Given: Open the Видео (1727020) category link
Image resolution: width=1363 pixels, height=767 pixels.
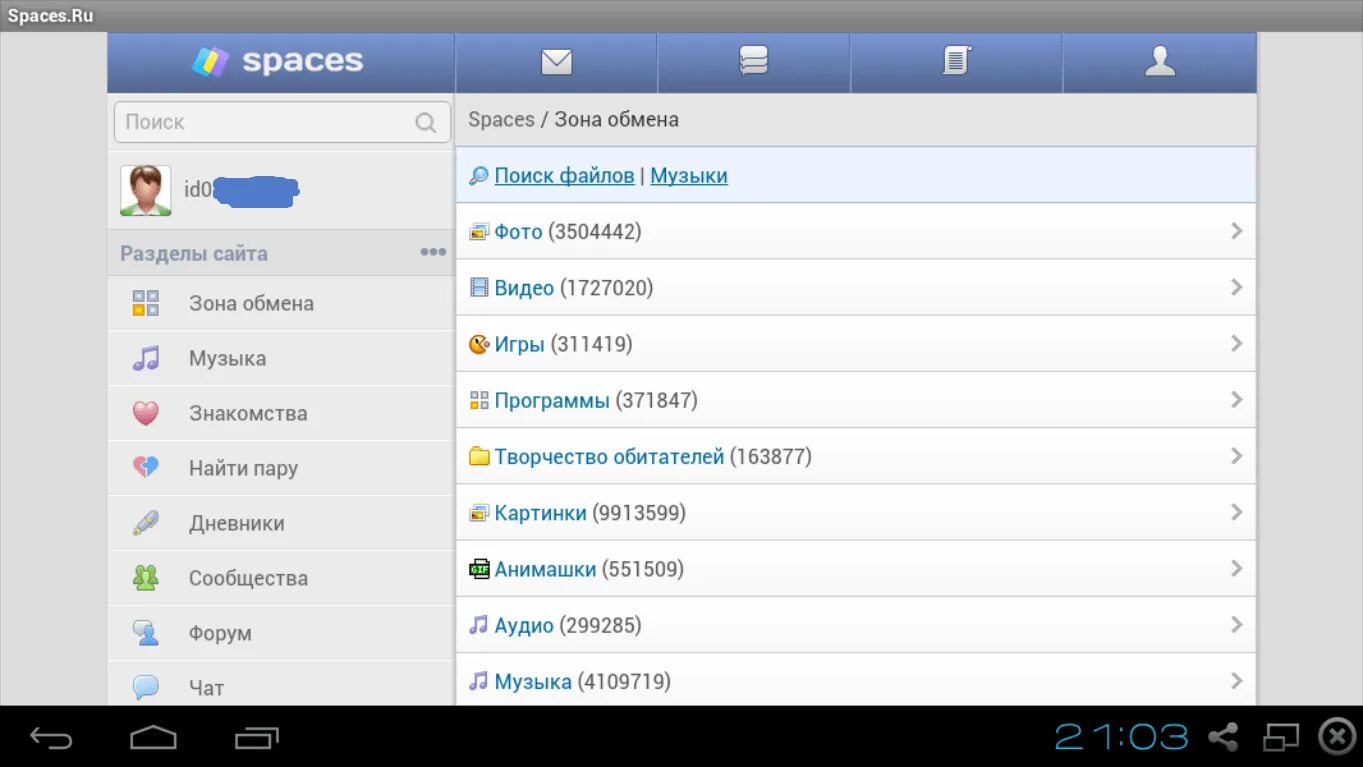Looking at the screenshot, I should 574,288.
